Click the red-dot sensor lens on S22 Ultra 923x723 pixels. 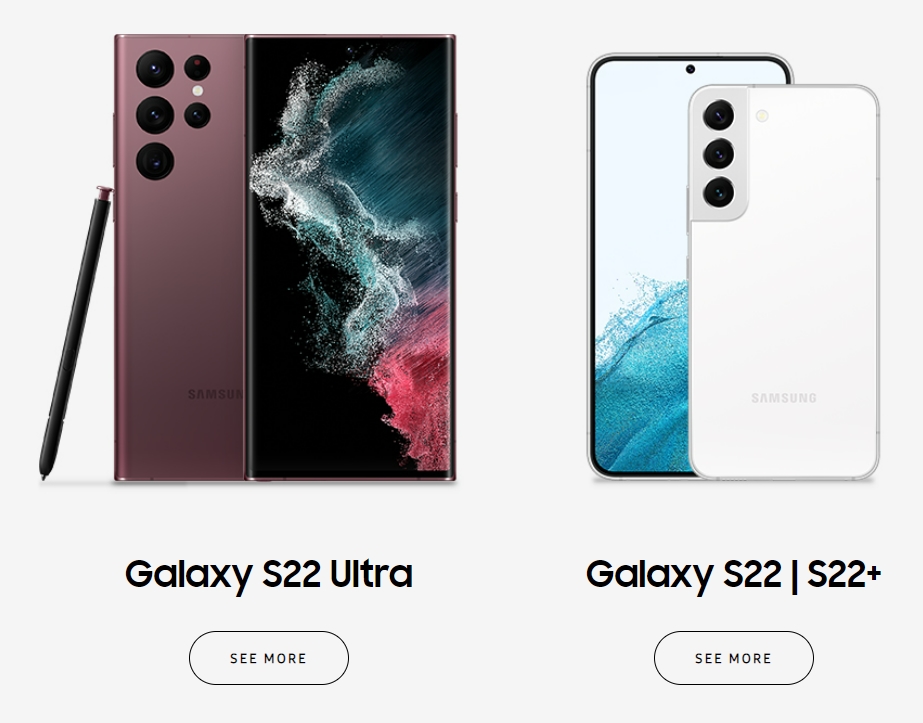point(197,67)
